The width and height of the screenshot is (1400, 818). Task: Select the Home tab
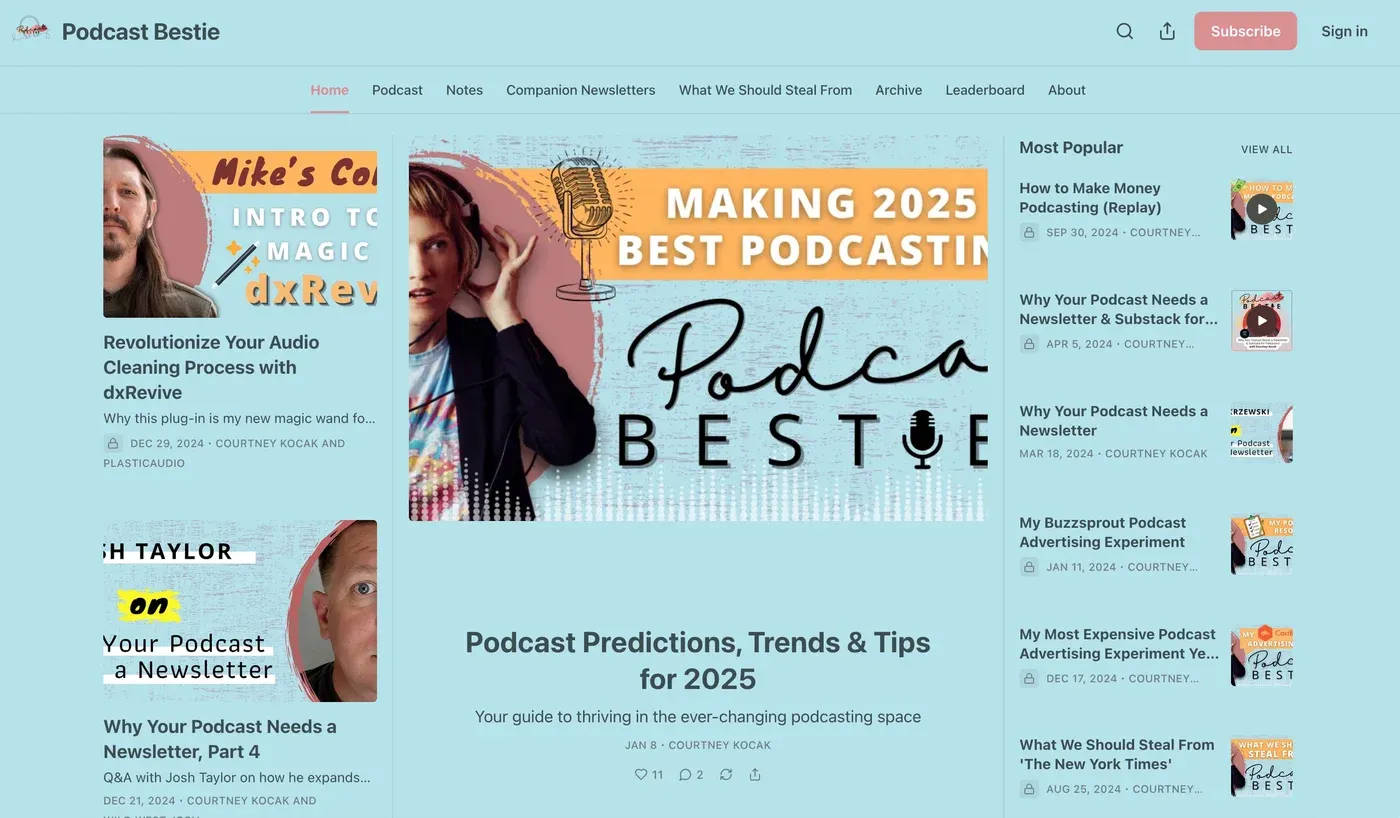tap(329, 90)
